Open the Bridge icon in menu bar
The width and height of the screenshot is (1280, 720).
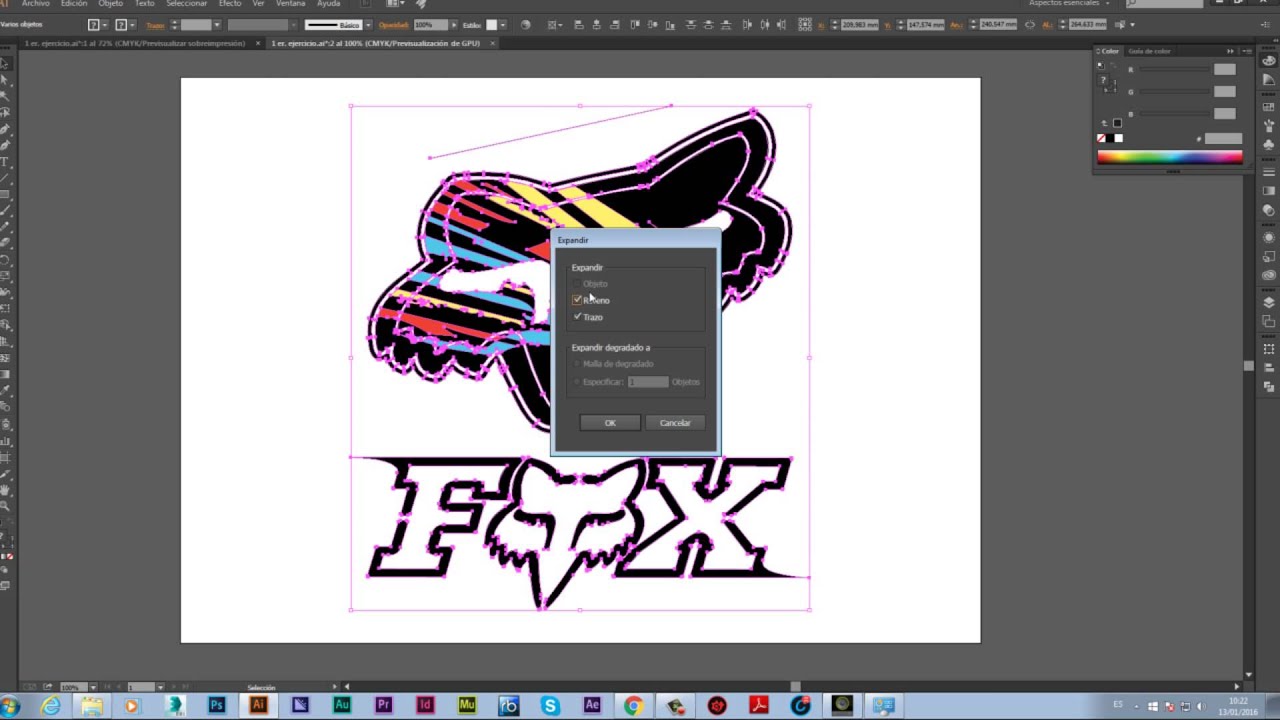point(364,4)
